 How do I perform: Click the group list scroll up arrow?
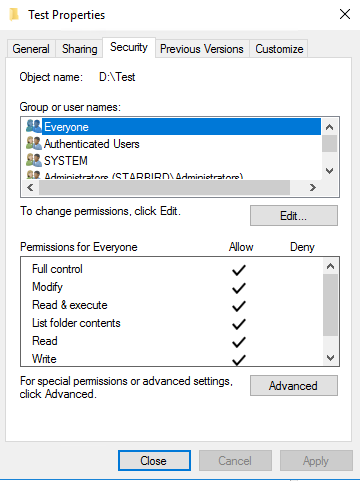pyautogui.click(x=330, y=127)
